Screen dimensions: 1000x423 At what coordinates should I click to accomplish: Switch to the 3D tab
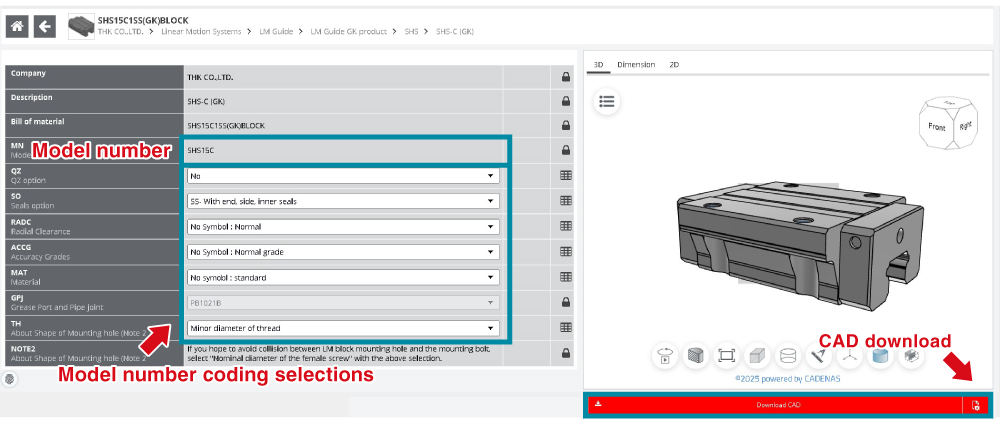598,64
